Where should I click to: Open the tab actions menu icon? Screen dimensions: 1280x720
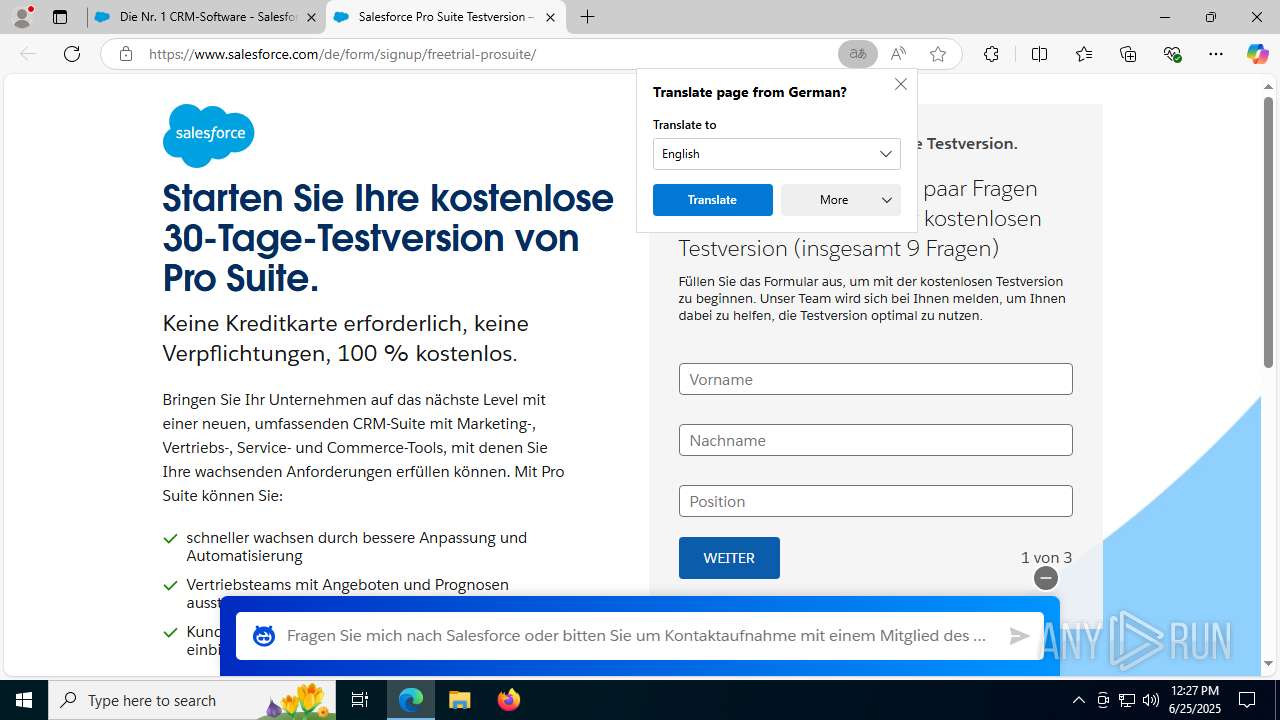click(60, 17)
